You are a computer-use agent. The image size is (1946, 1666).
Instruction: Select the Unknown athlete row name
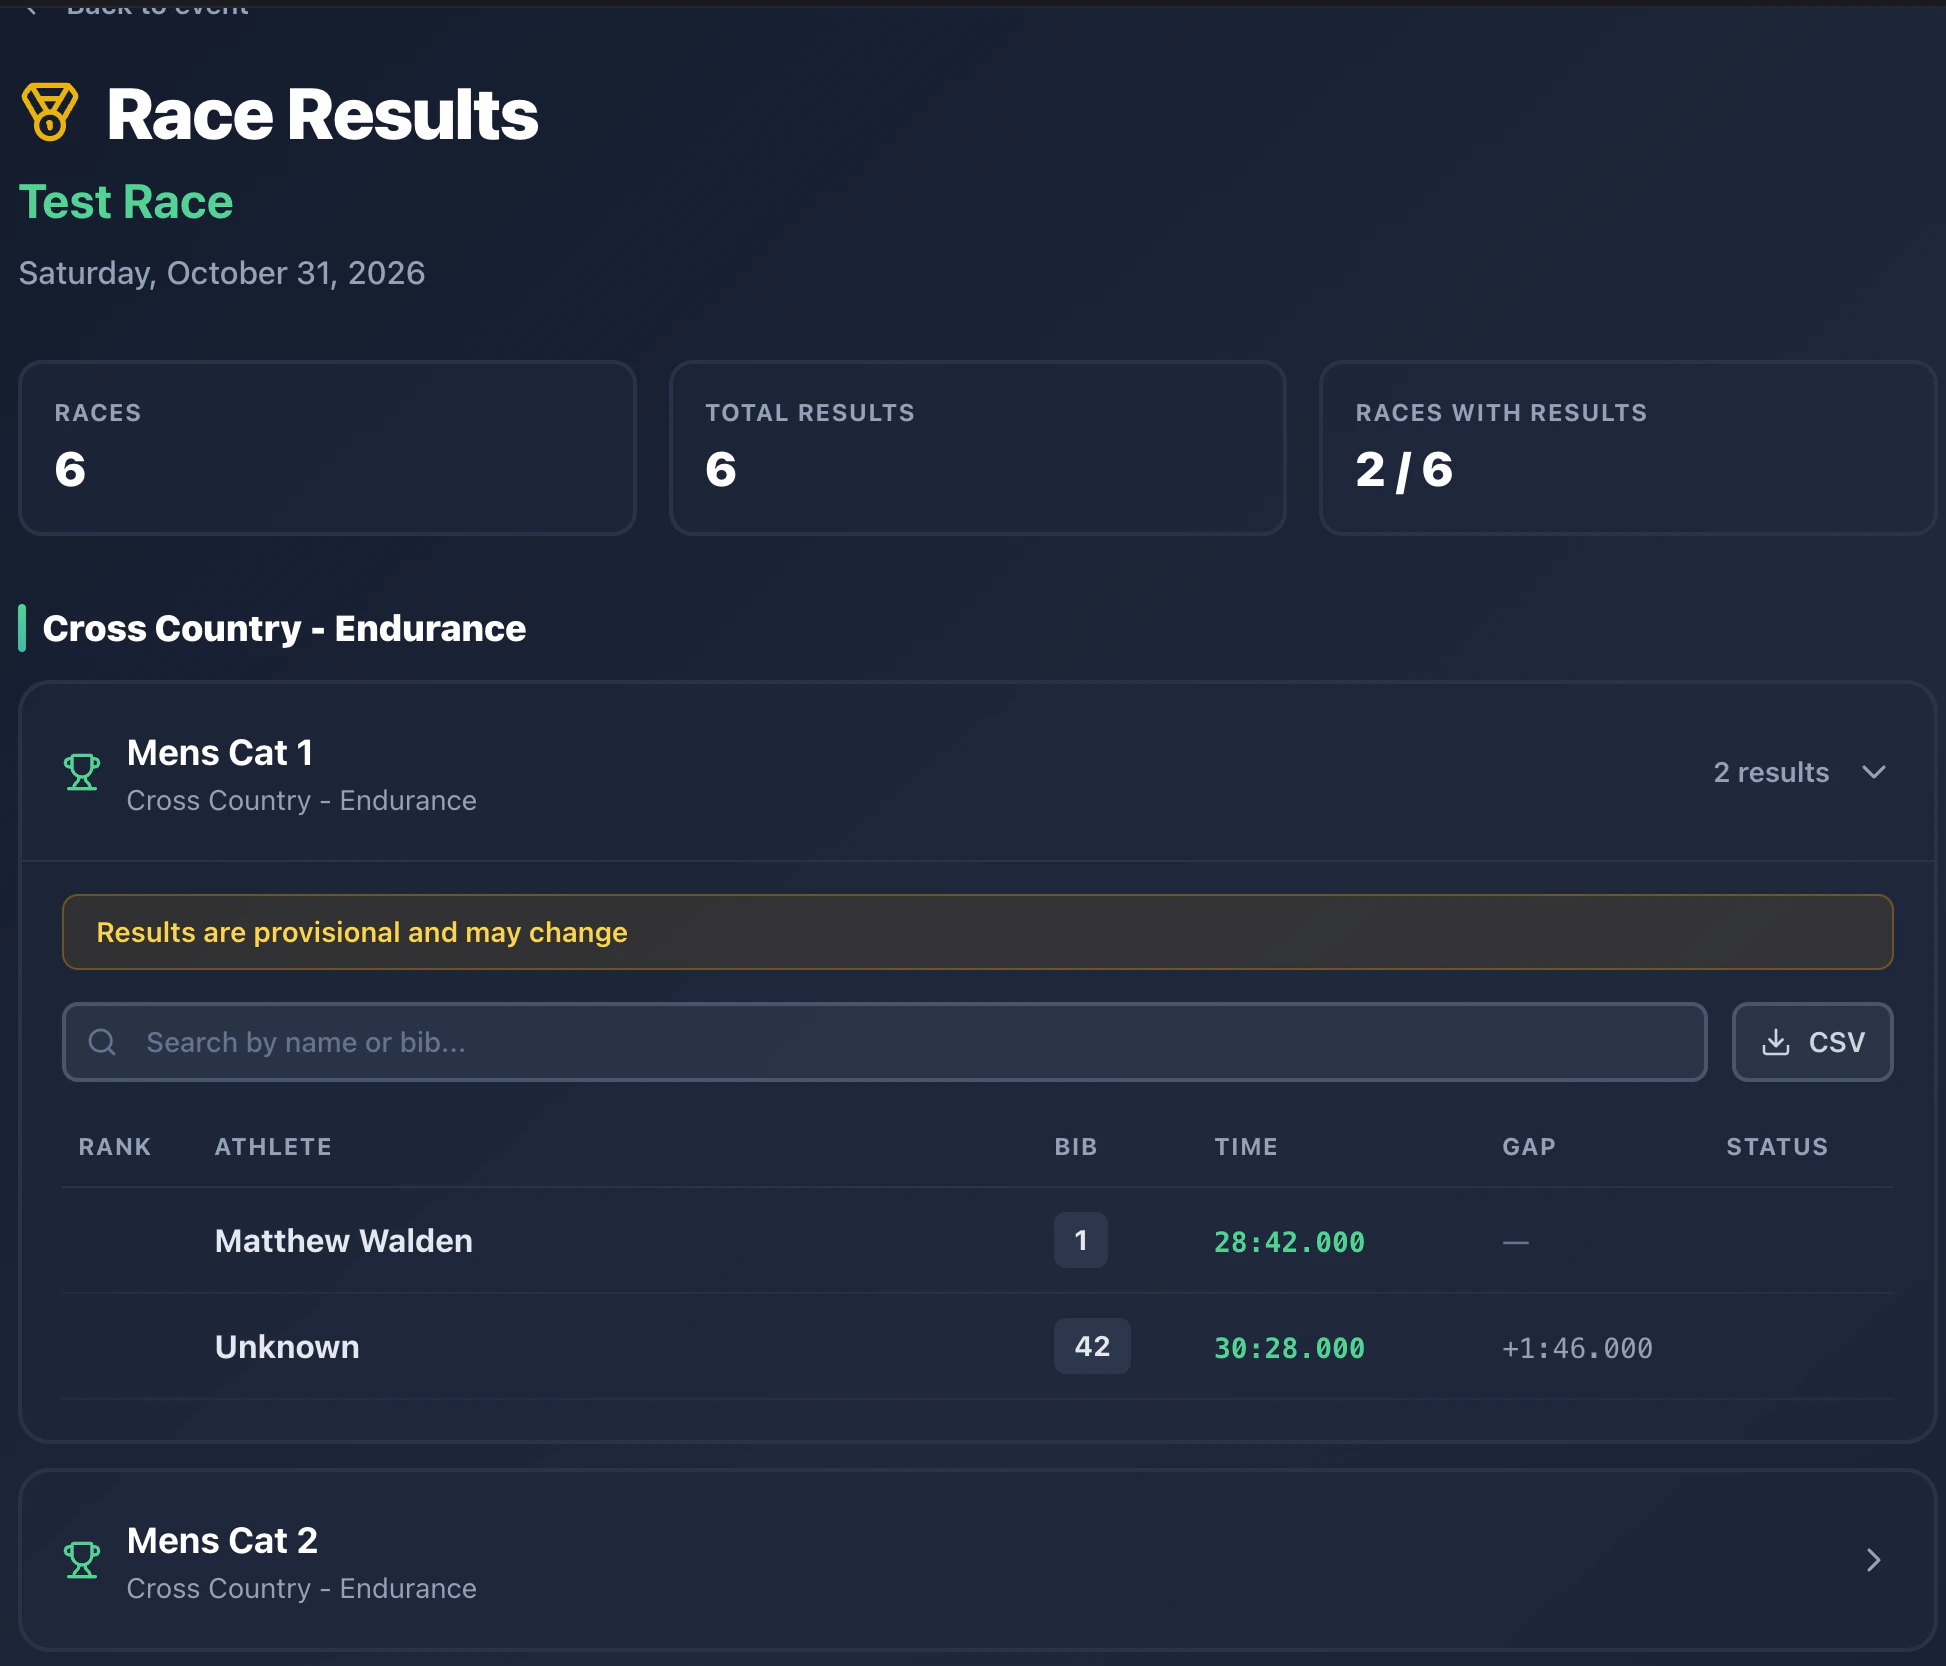click(x=287, y=1347)
